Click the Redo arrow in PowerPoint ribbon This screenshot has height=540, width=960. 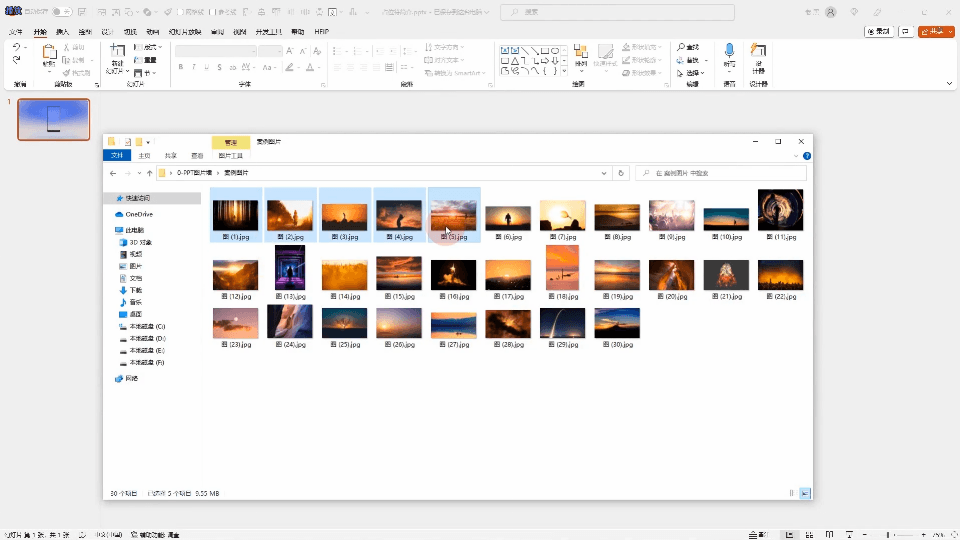pyautogui.click(x=17, y=60)
